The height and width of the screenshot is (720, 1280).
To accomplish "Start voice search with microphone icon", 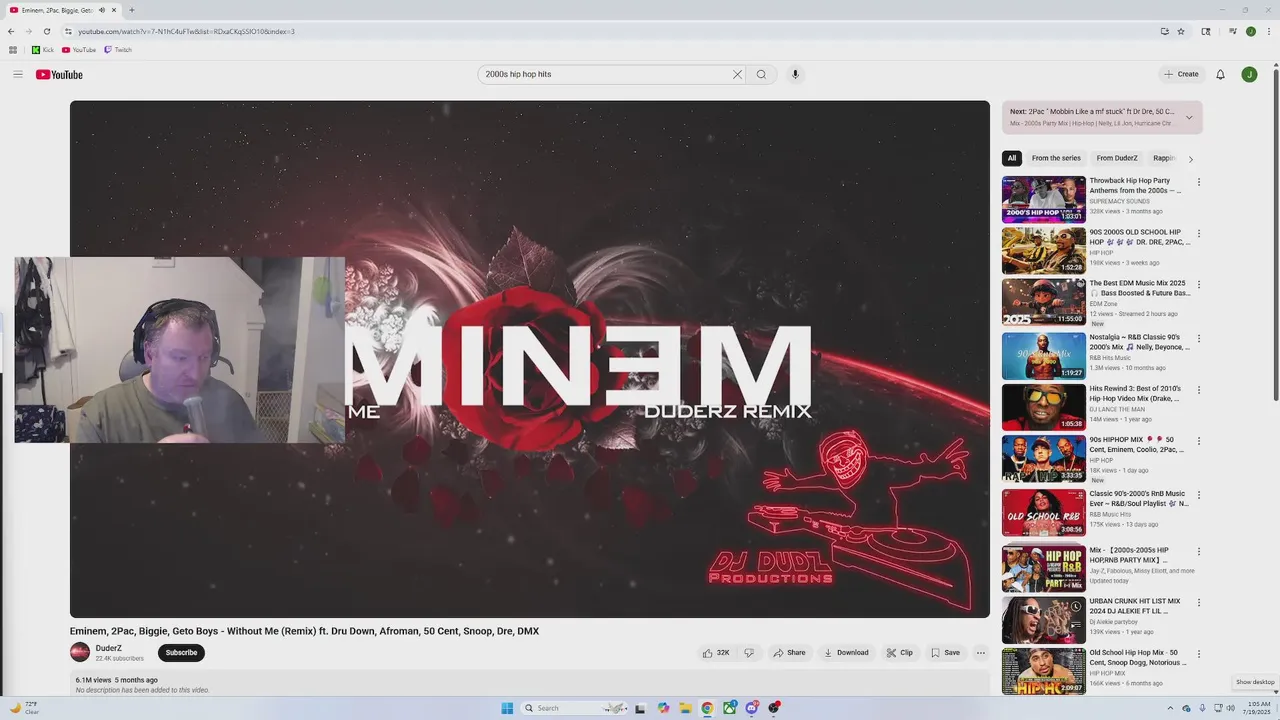I will [795, 74].
